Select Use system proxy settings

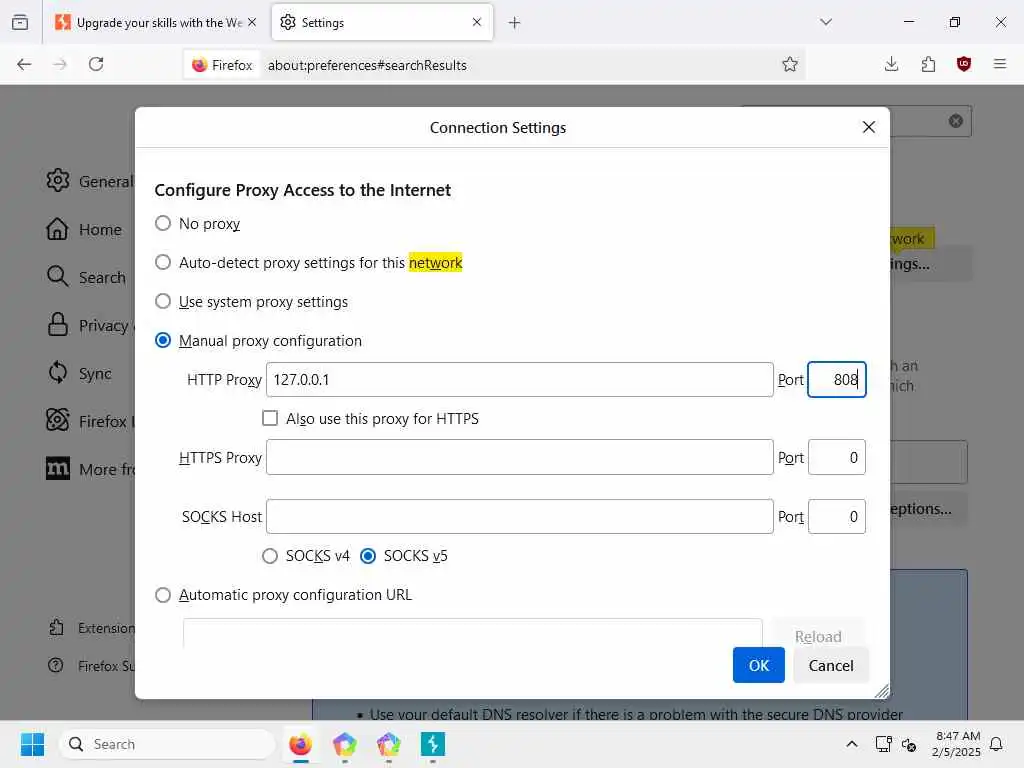point(163,301)
